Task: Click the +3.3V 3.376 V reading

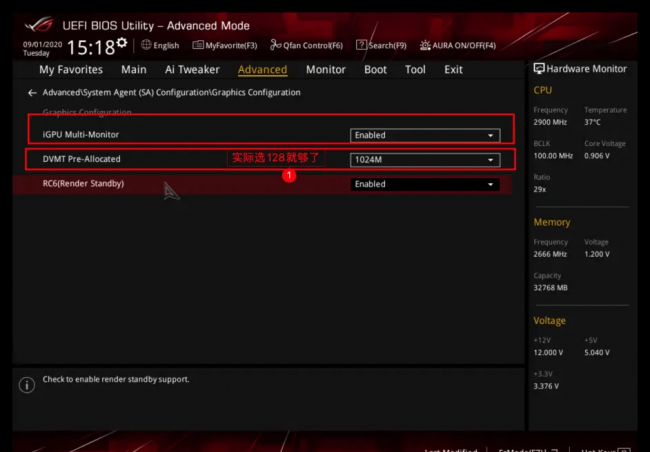Action: [x=546, y=386]
